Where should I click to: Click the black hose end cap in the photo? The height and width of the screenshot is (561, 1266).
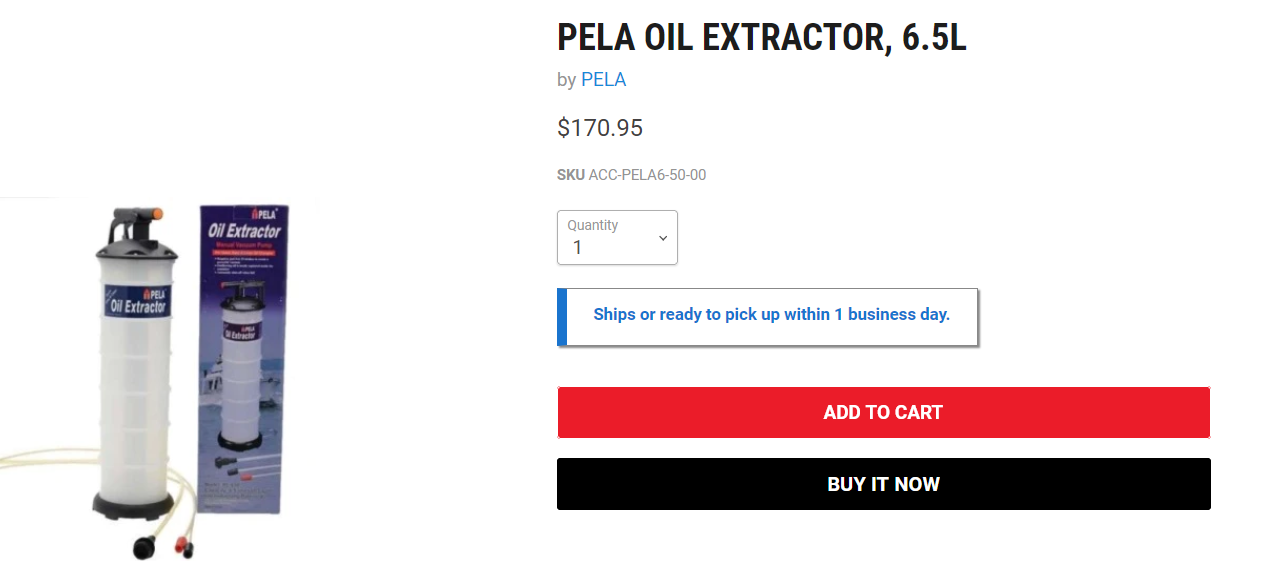(142, 547)
